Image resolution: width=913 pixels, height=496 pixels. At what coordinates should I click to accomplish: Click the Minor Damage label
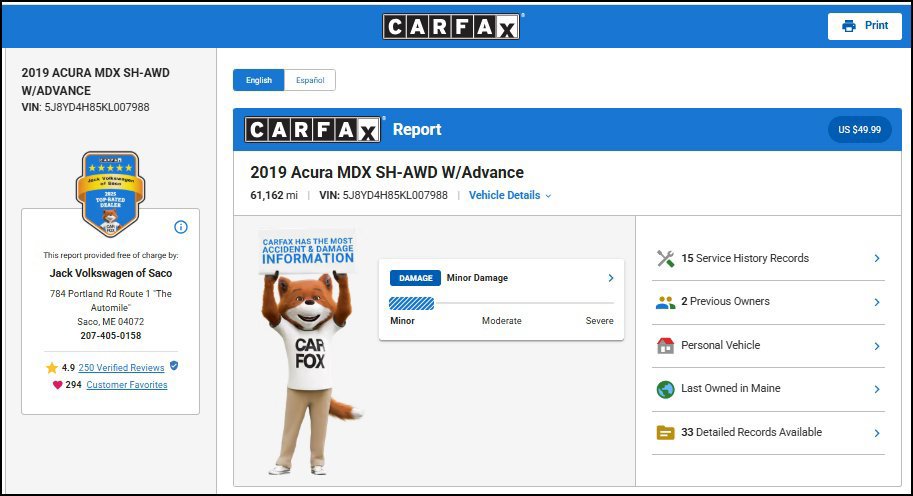click(x=477, y=278)
